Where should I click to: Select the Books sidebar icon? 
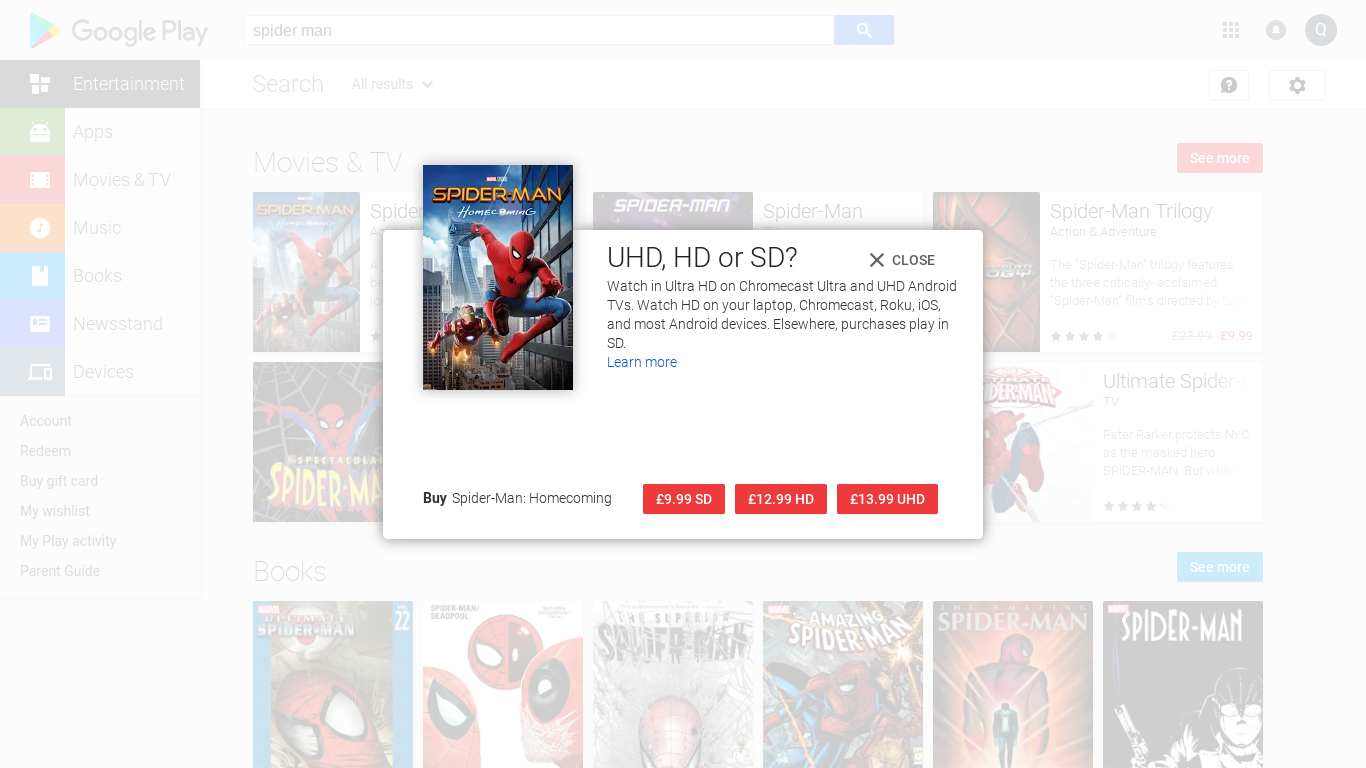coord(40,275)
